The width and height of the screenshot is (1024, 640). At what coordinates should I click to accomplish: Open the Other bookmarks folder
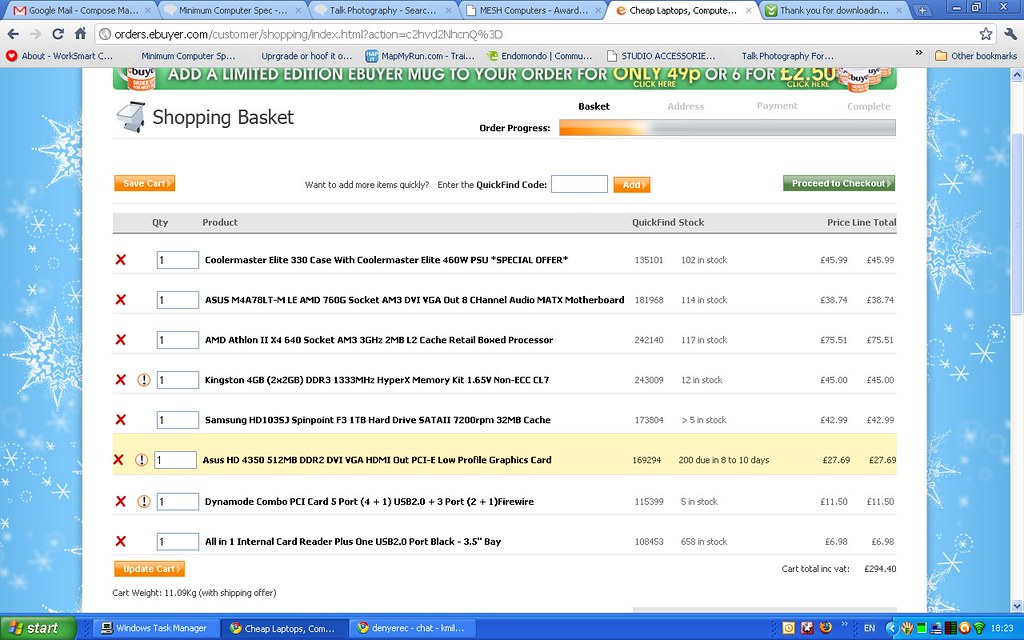click(x=976, y=56)
